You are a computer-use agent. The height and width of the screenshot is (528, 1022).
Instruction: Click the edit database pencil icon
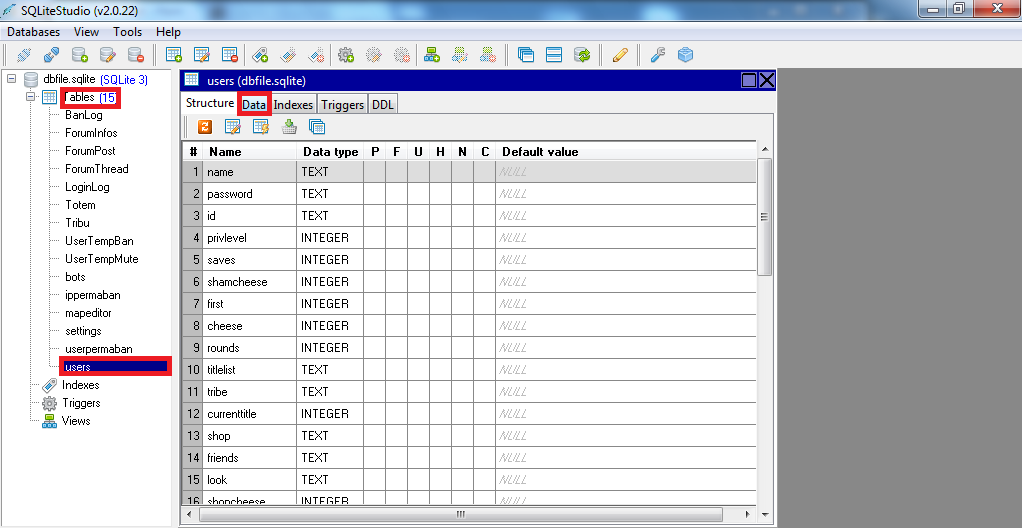pos(108,55)
